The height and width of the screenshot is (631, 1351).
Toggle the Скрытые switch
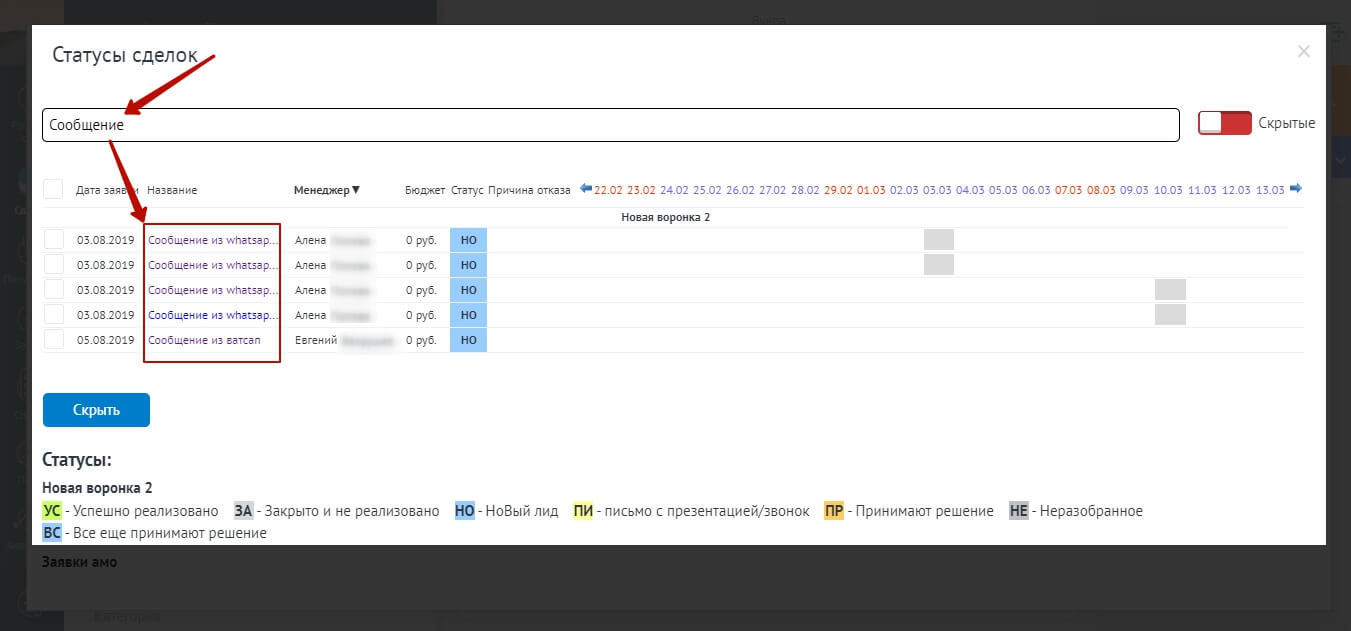[1225, 123]
